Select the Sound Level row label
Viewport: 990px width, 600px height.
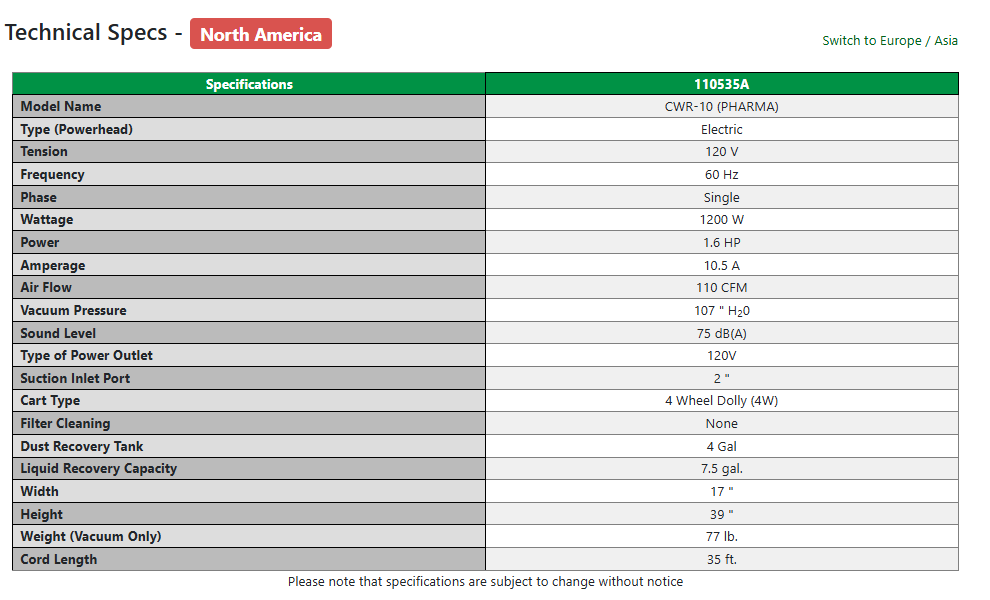(58, 333)
